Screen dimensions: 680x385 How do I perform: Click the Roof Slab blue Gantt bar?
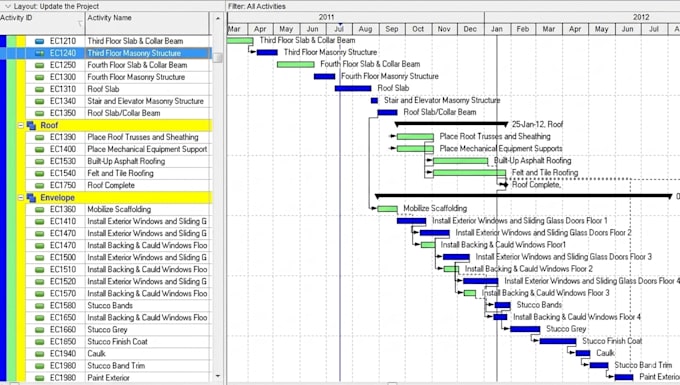353,88
